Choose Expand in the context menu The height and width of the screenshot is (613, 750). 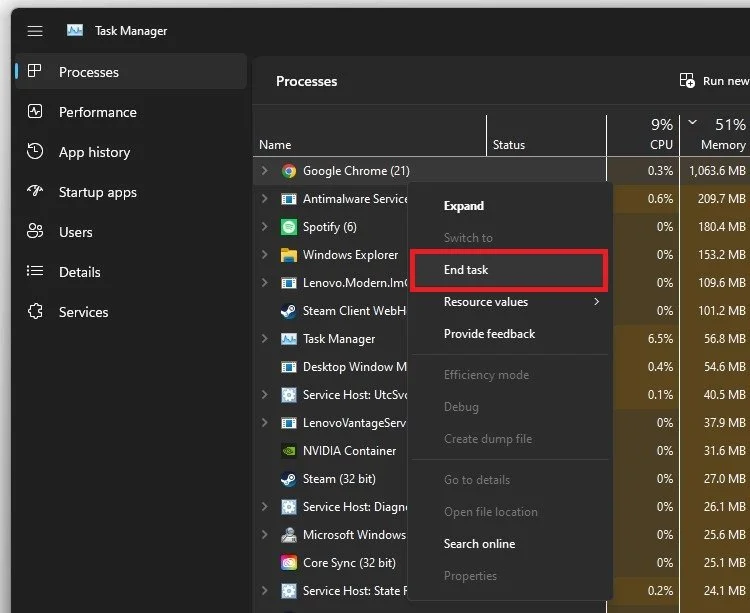pos(510,206)
